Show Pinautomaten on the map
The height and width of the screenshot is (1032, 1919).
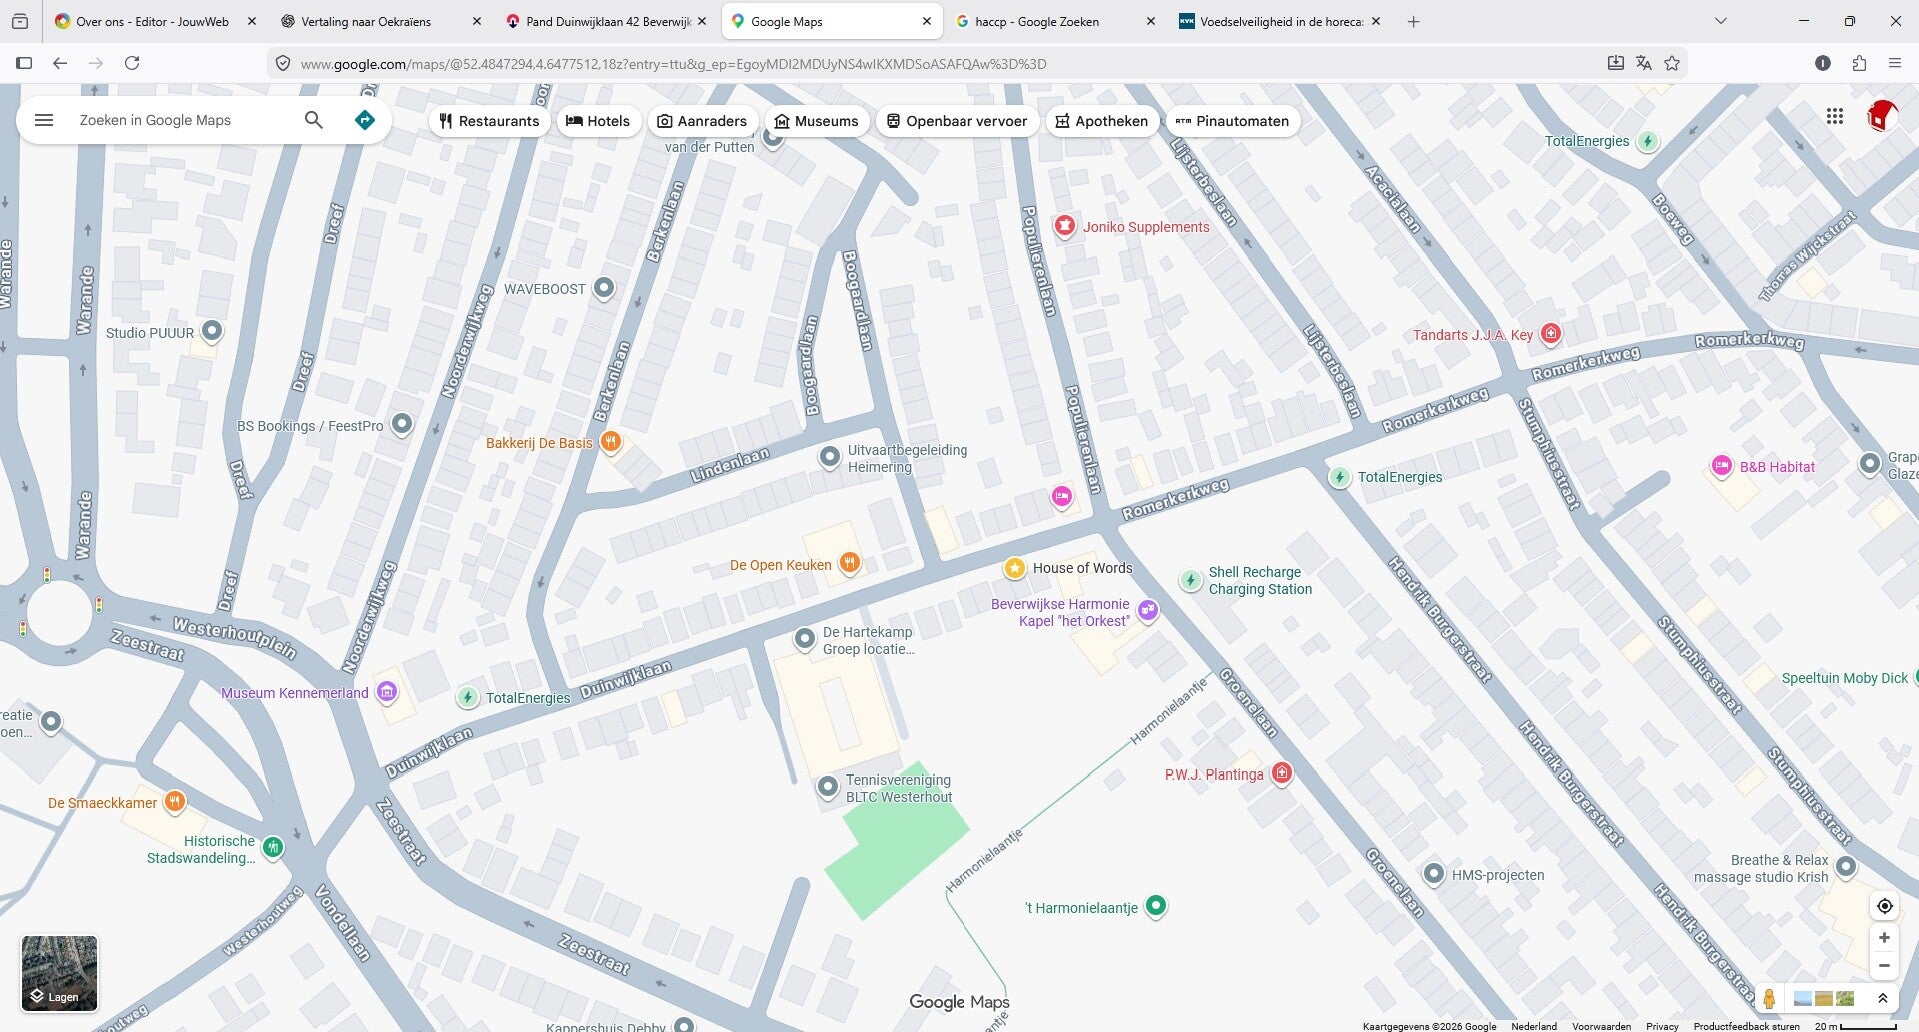point(1233,121)
